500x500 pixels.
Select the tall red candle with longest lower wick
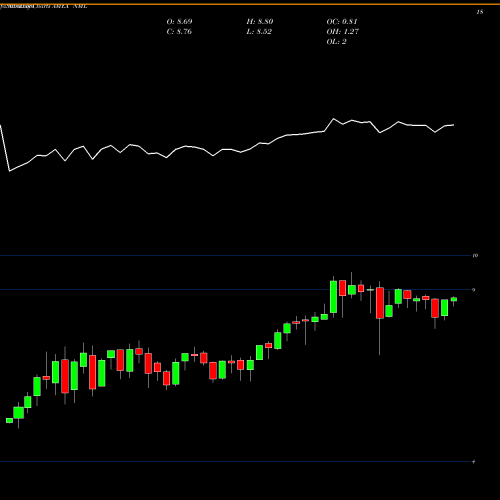click(x=380, y=303)
